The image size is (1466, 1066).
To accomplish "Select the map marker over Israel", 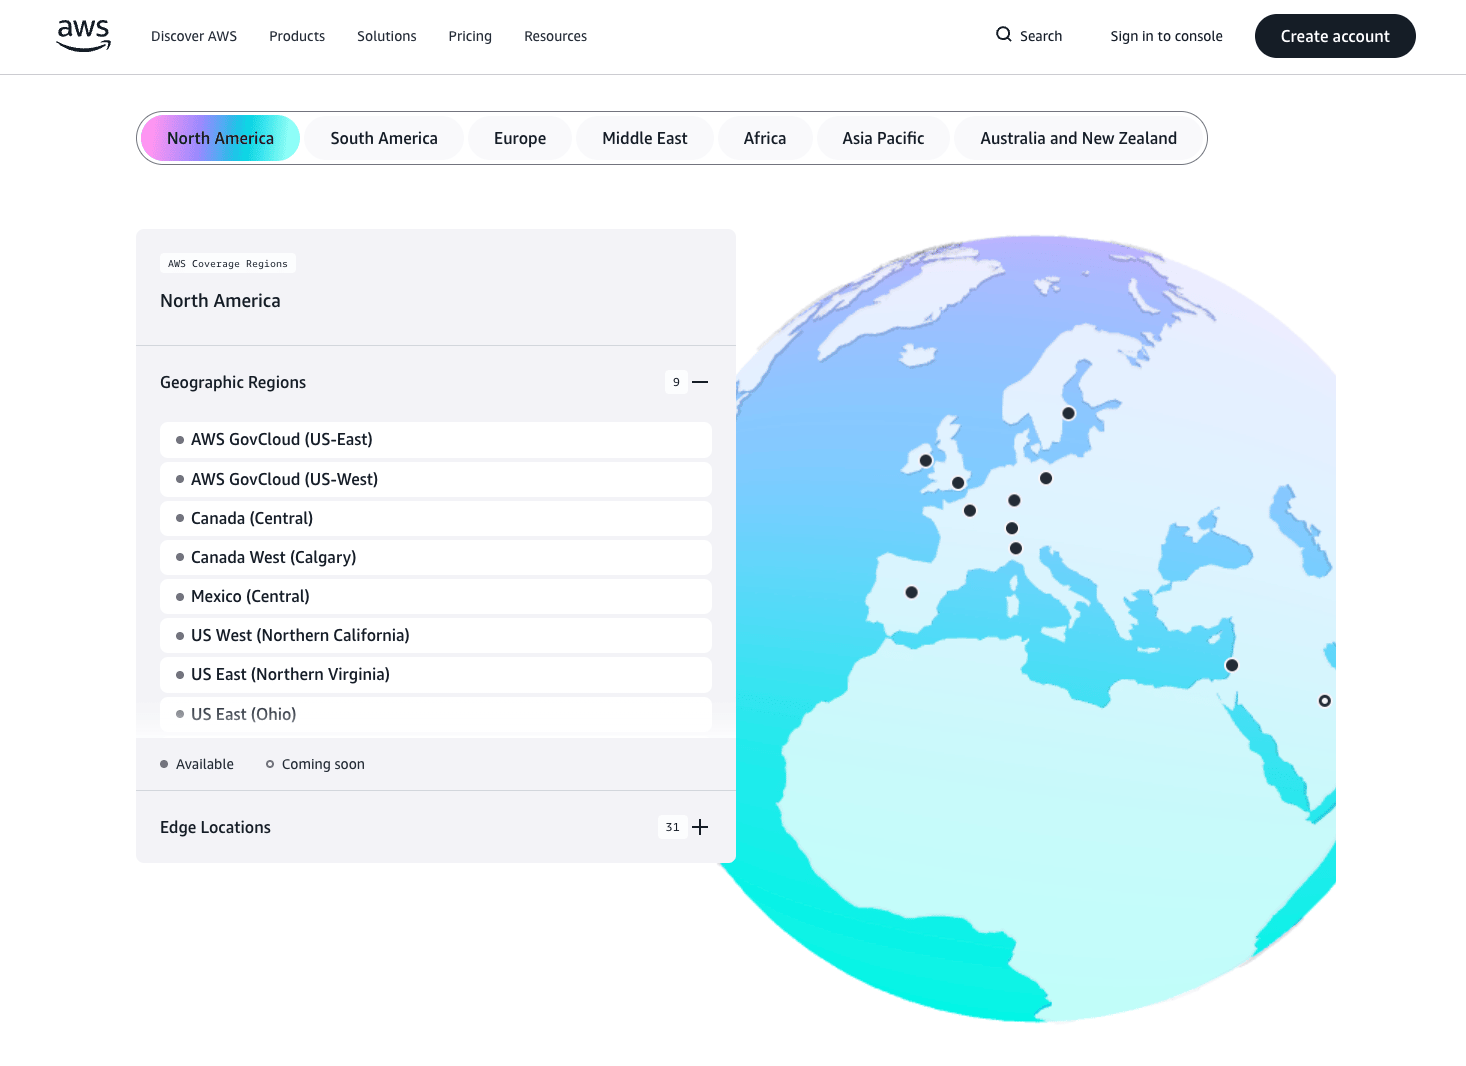I will (1232, 665).
